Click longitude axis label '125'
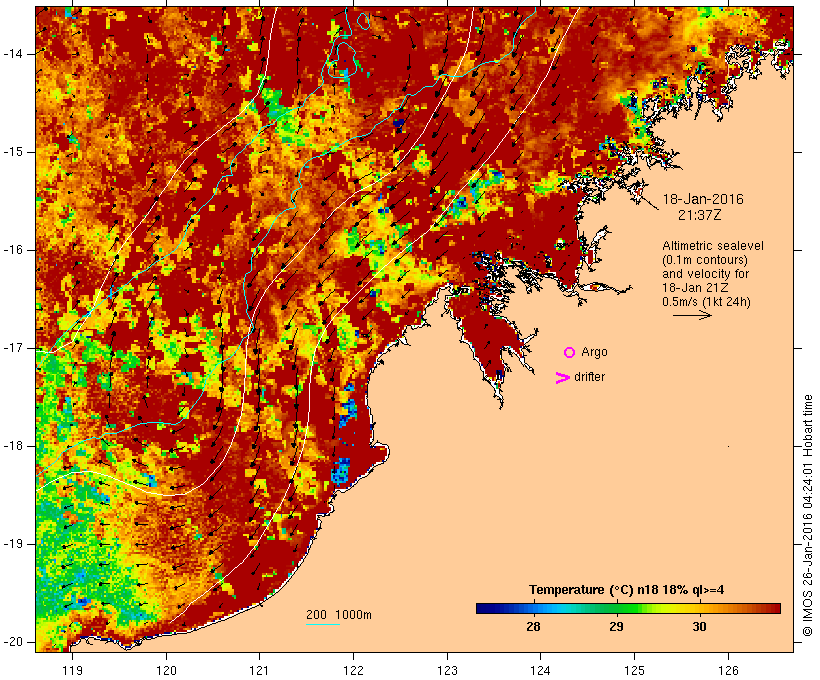Image resolution: width=820 pixels, height=680 pixels. coord(635,671)
